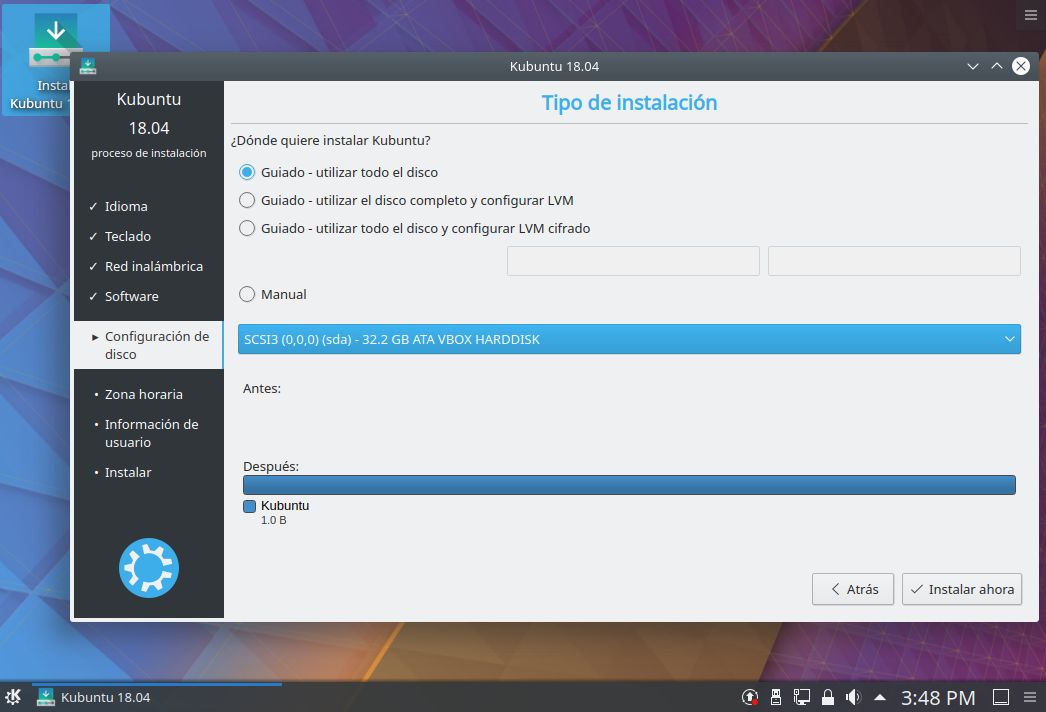The height and width of the screenshot is (712, 1046).
Task: Open the update notifier tray icon
Action: point(750,697)
